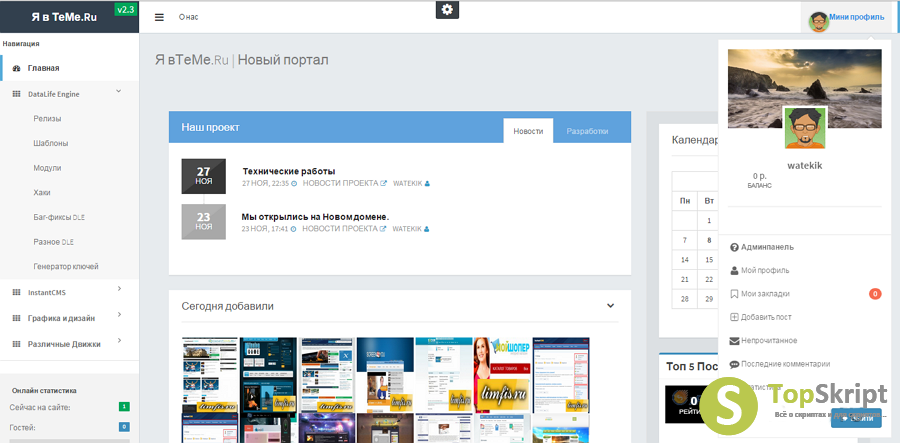Click external link icon in Технические работы row
Image resolution: width=900 pixels, height=443 pixels.
pyautogui.click(x=383, y=183)
